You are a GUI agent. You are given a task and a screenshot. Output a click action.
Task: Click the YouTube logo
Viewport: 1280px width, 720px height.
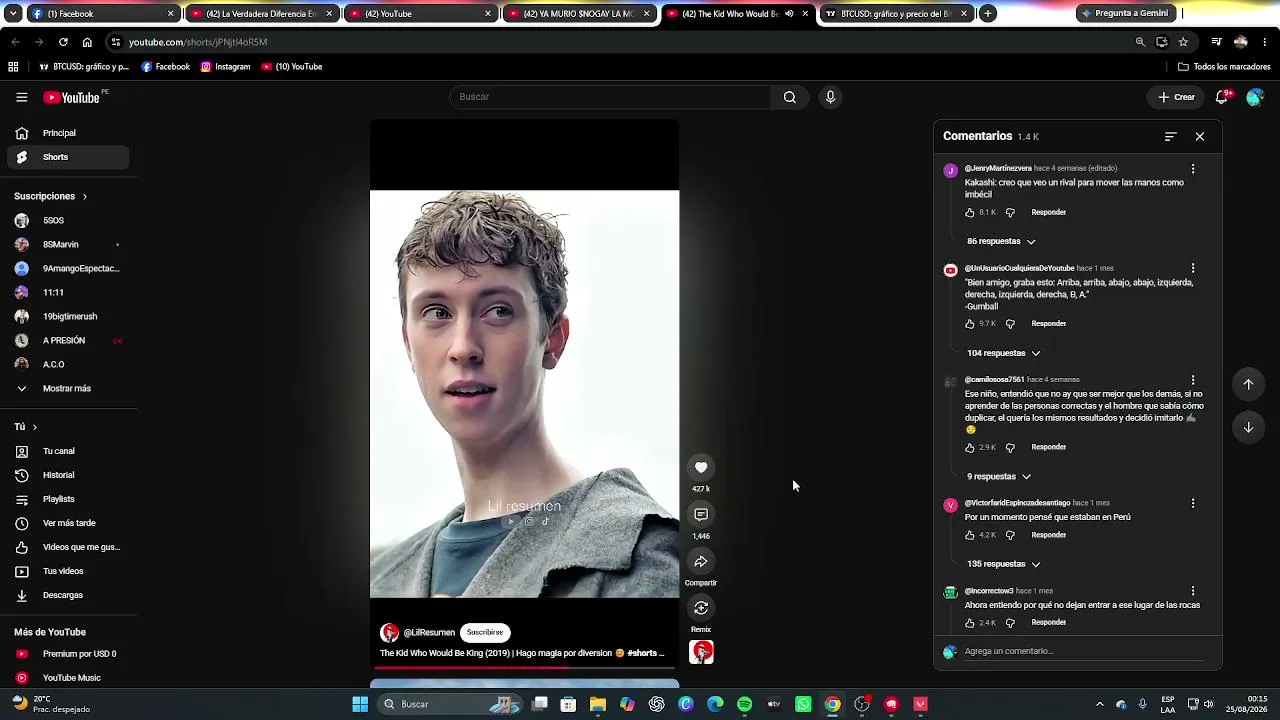point(72,97)
